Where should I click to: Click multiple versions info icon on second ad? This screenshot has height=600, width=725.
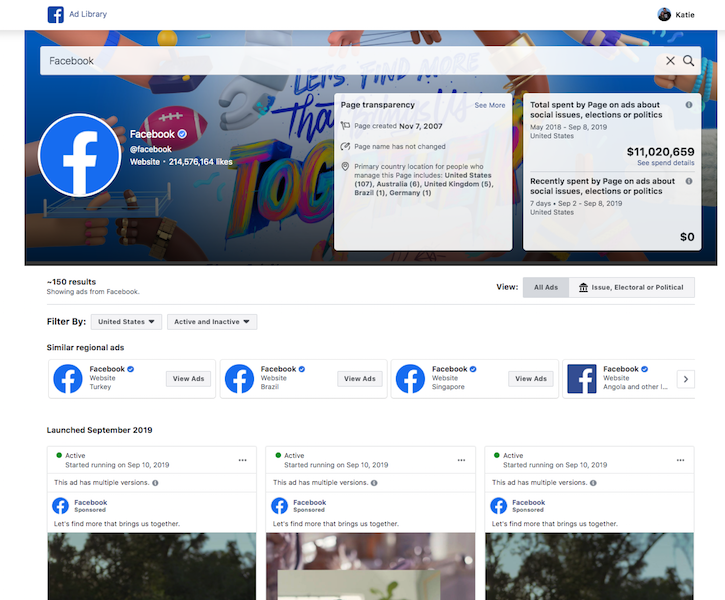(374, 483)
